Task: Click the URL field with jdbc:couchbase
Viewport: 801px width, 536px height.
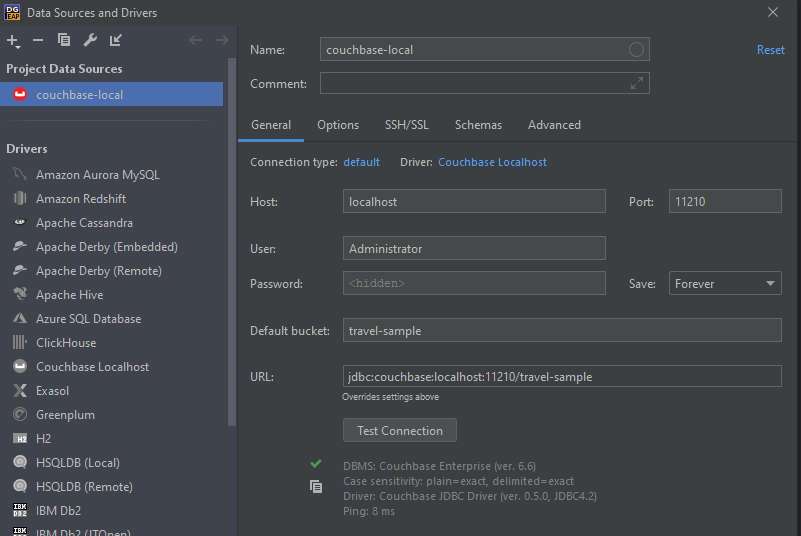Action: tap(562, 377)
